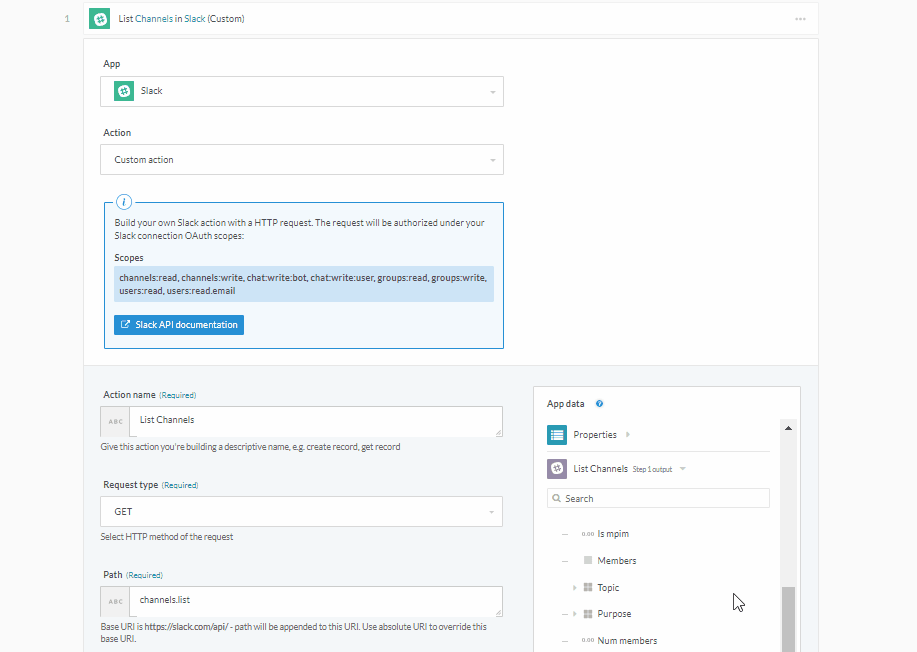917x652 pixels.
Task: Open the Request type dropdown showing GET
Action: 491,511
